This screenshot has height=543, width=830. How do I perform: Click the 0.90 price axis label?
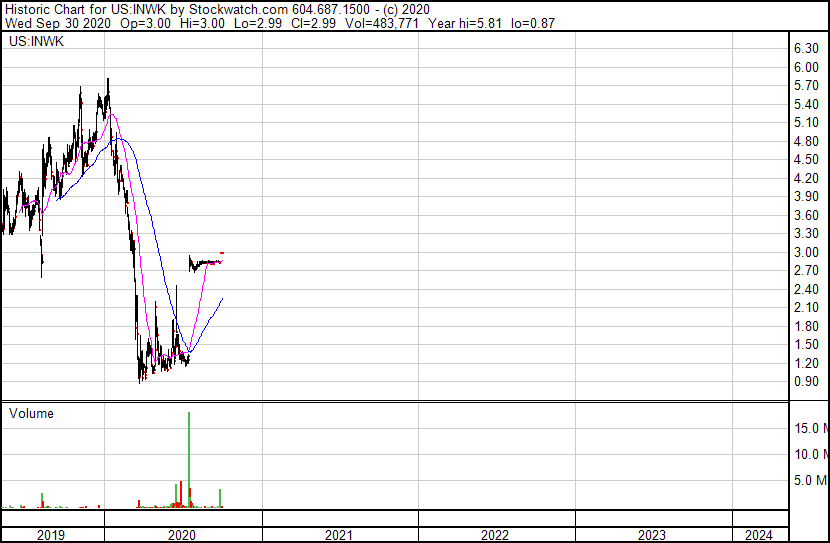pos(806,382)
